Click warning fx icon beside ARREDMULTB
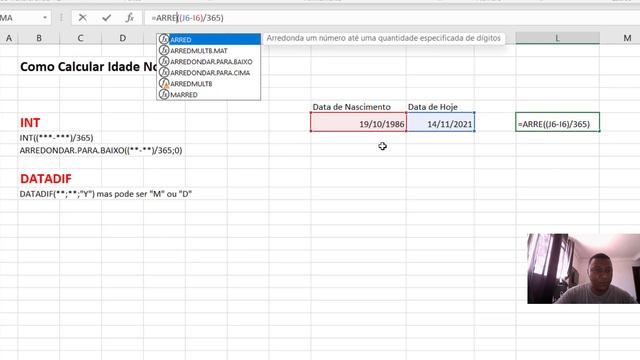 click(x=164, y=84)
